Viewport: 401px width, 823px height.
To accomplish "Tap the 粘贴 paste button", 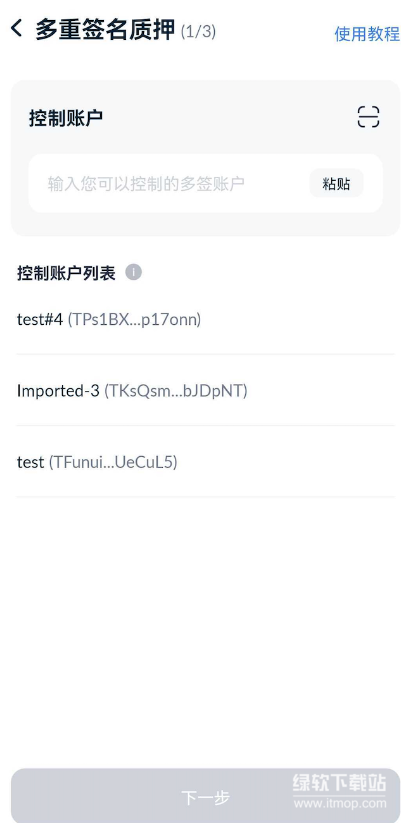I will (x=336, y=183).
